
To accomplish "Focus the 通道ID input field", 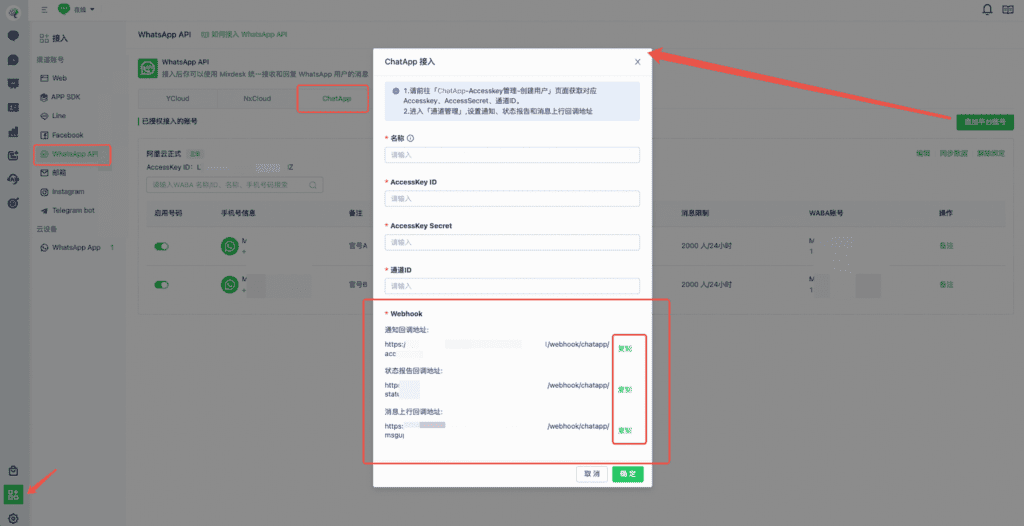I will point(512,286).
